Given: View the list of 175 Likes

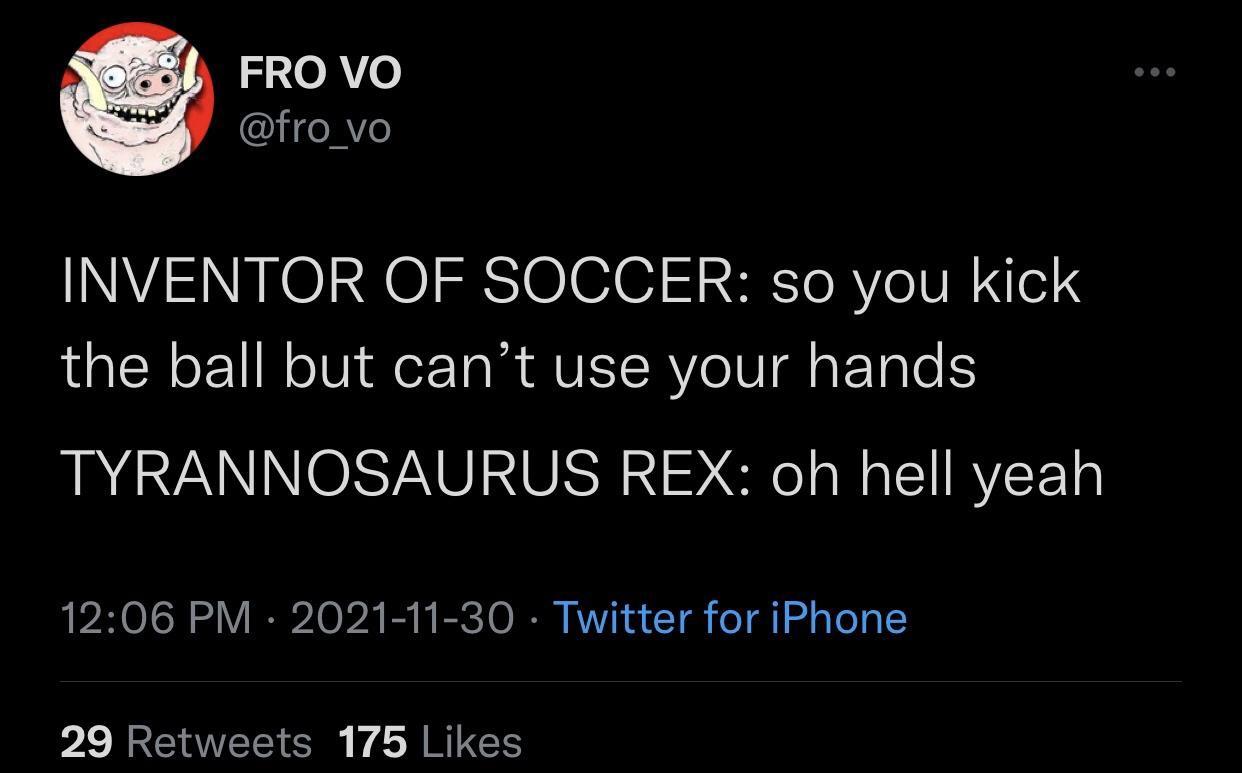Looking at the screenshot, I should click(430, 742).
